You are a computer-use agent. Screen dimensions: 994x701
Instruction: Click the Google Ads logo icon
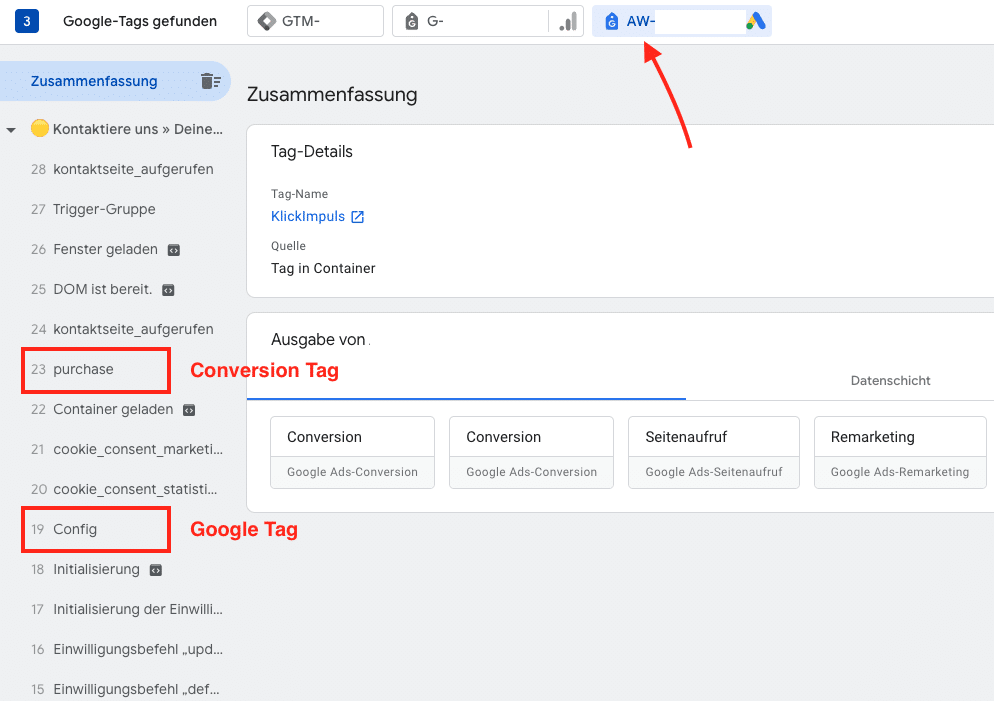pos(756,21)
